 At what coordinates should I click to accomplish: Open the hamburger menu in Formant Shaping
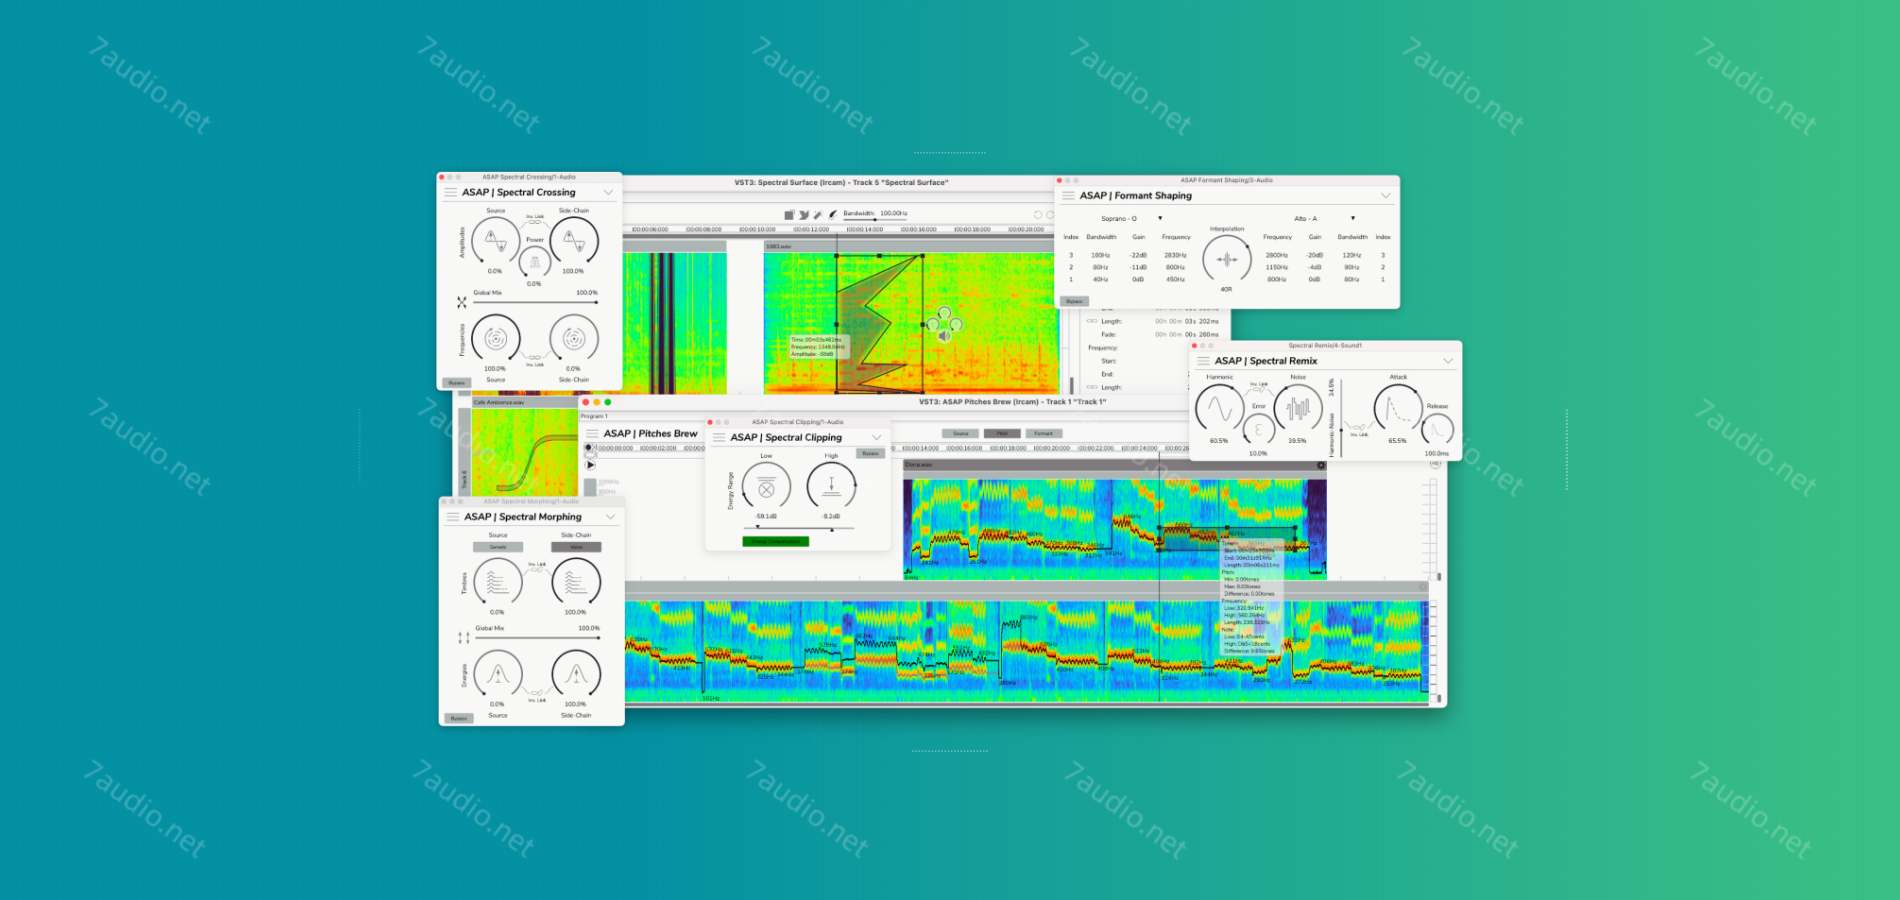point(1069,196)
